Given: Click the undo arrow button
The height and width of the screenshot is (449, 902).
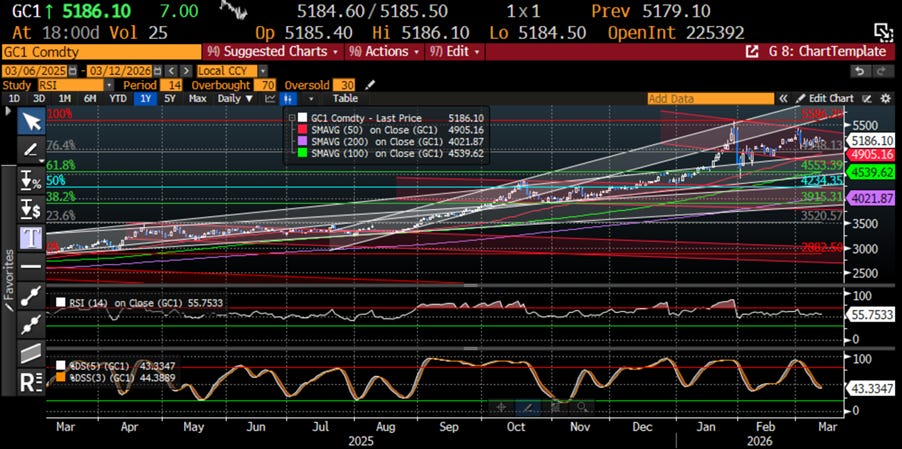Looking at the screenshot, I should 860,71.
